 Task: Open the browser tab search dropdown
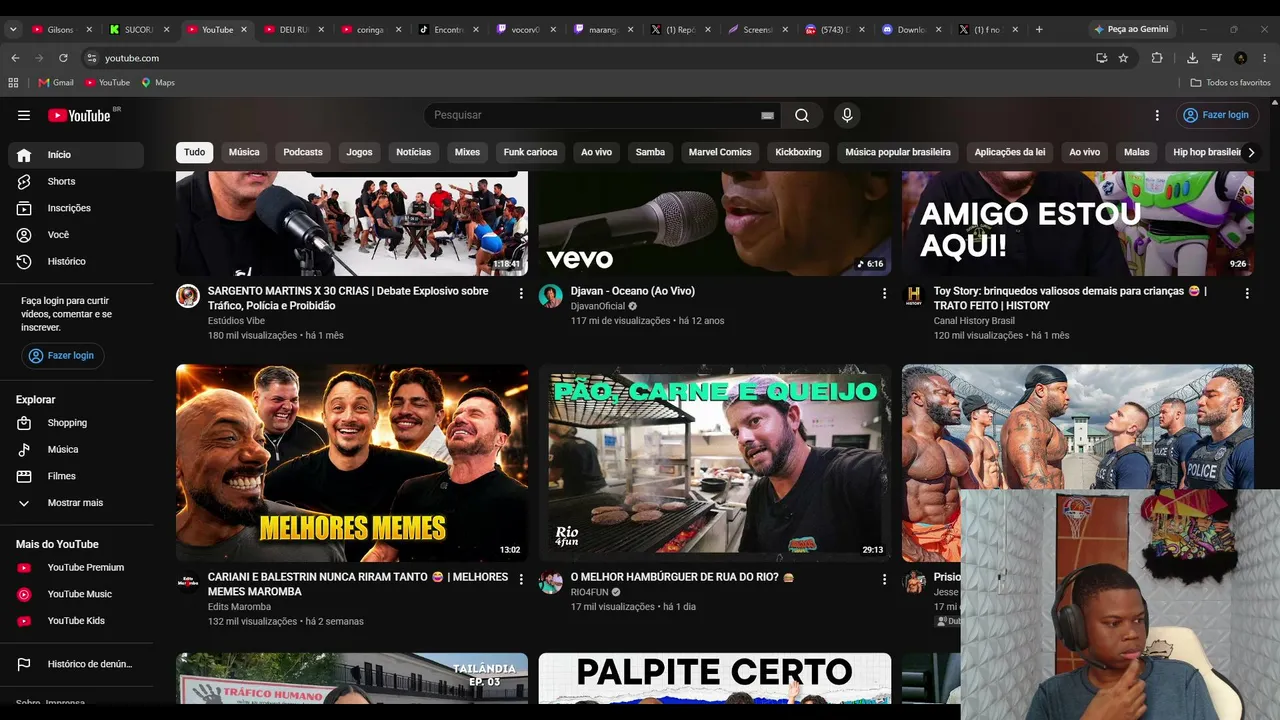pos(13,29)
